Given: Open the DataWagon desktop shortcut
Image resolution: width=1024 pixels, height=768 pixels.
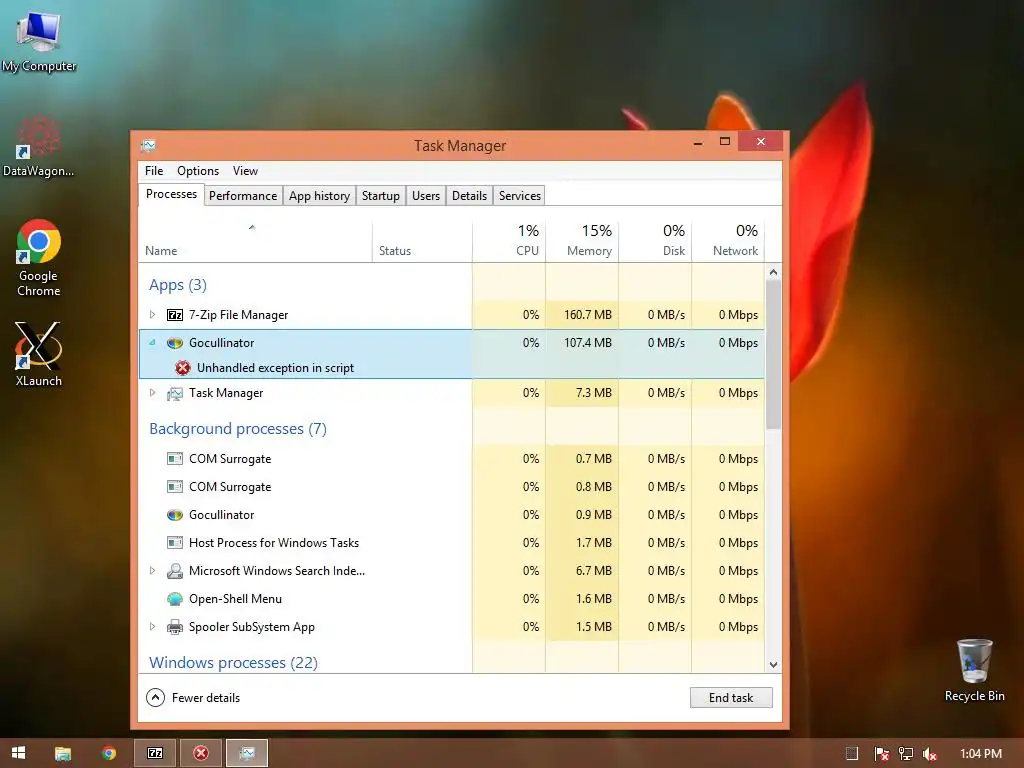Looking at the screenshot, I should click(39, 145).
